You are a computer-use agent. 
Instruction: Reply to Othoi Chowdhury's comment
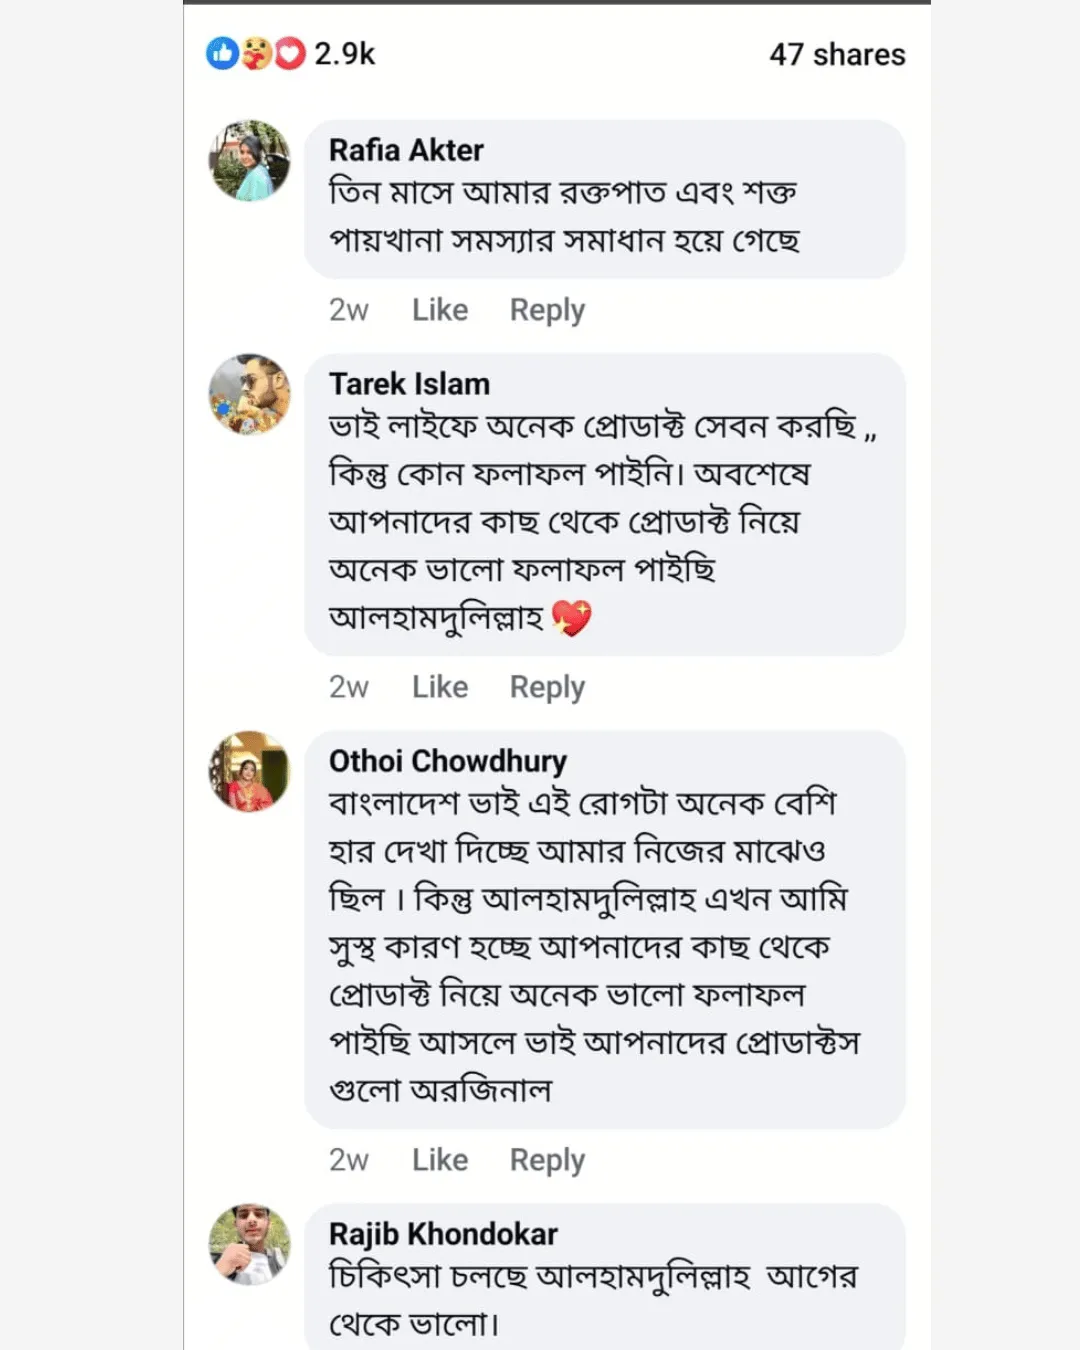point(547,1160)
